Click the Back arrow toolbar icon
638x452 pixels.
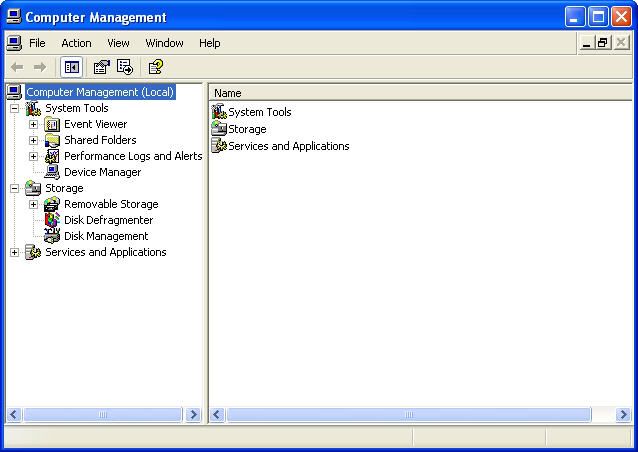click(x=17, y=67)
